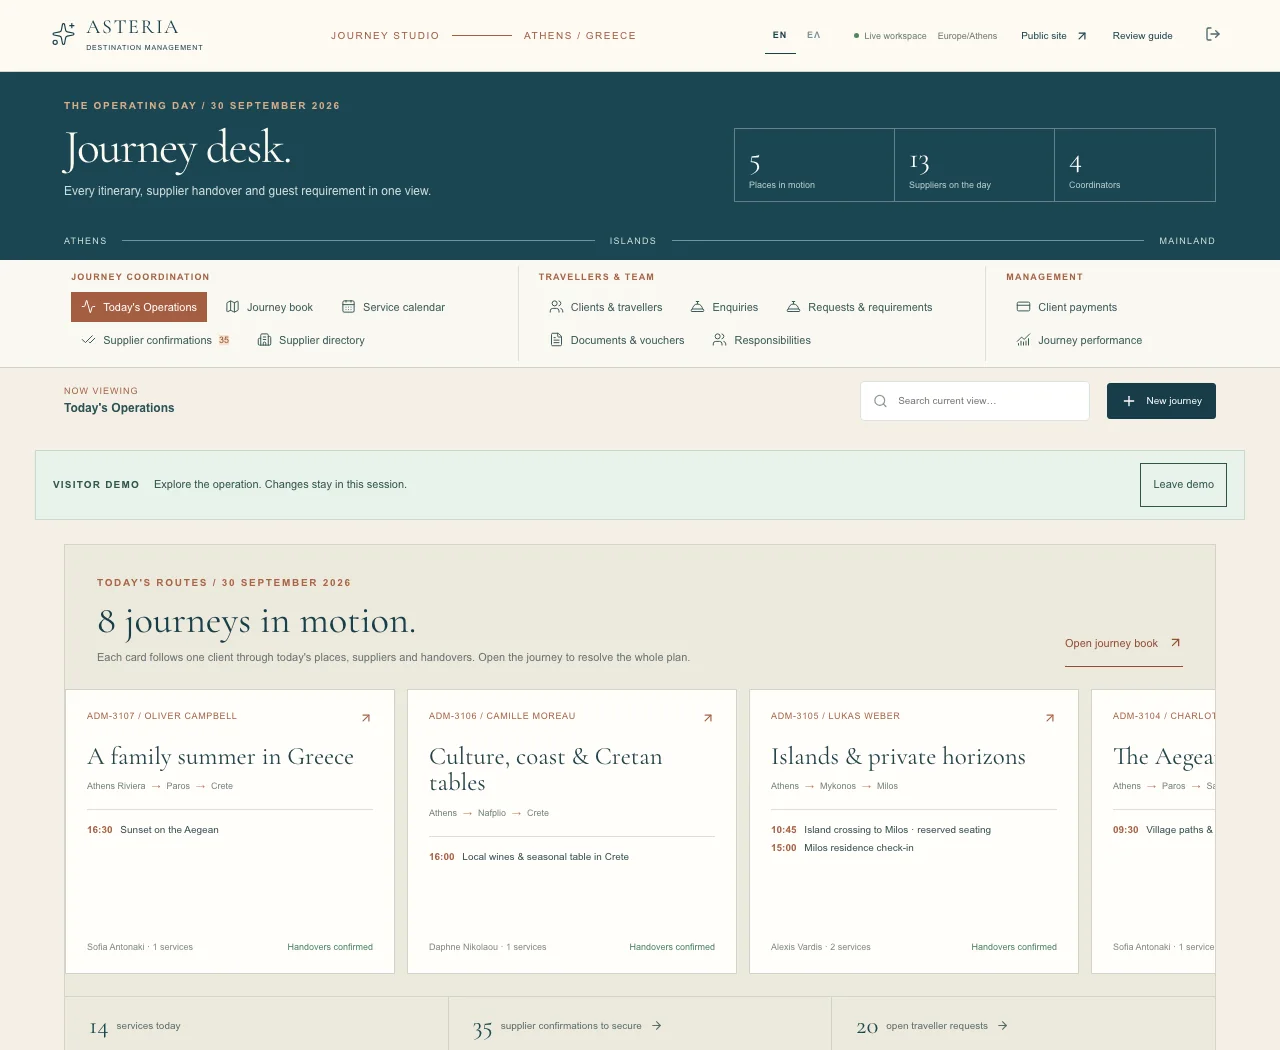Focus the Search current view field
Screen dimensions: 1280x1050
pos(975,401)
